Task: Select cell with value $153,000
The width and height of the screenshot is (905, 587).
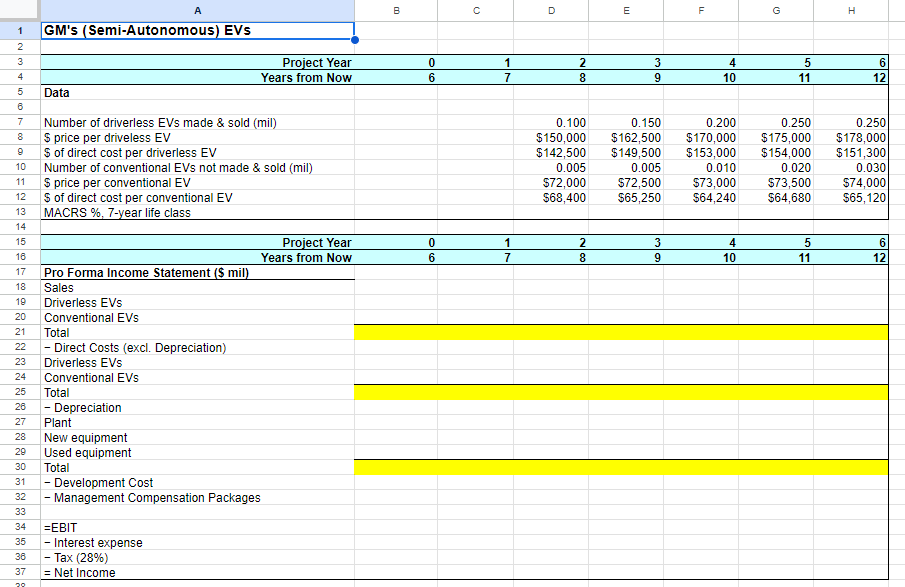Action: point(701,152)
